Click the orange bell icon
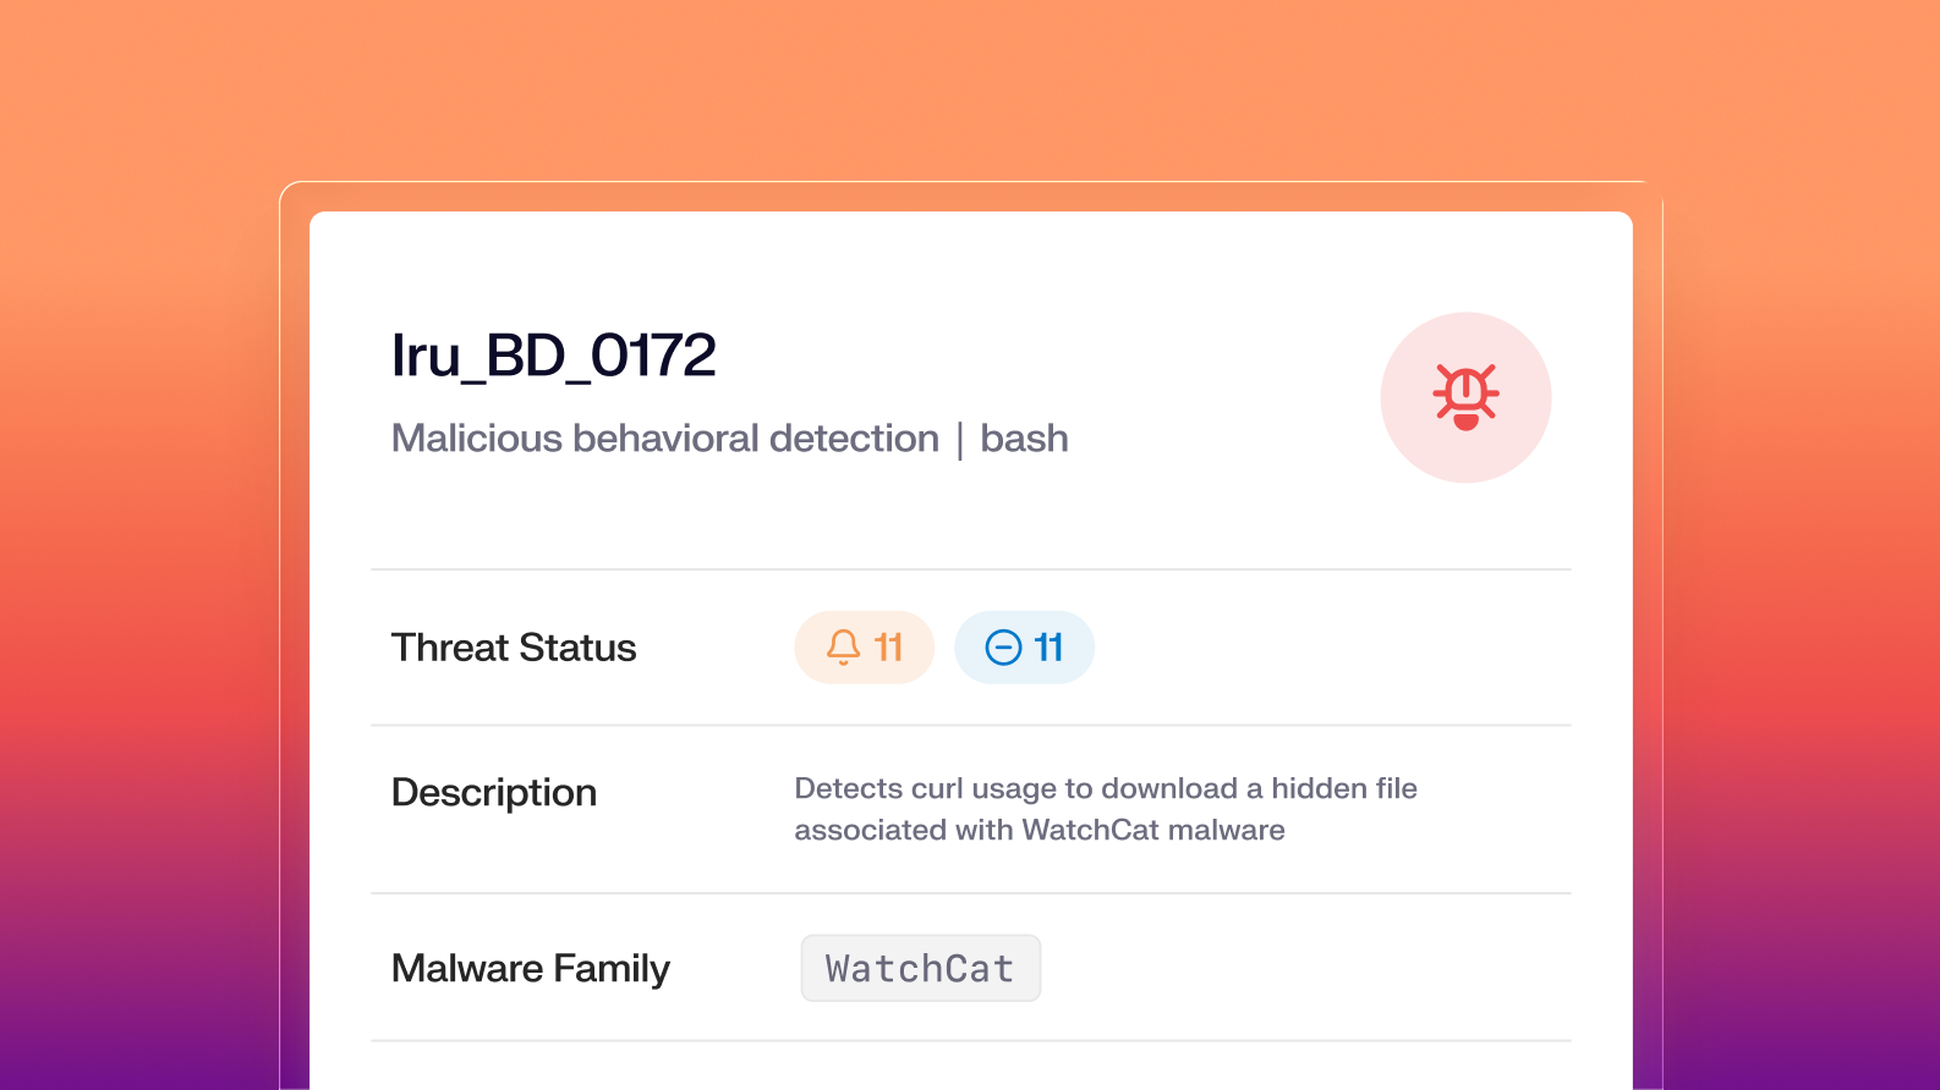This screenshot has width=1940, height=1090. pyautogui.click(x=843, y=647)
